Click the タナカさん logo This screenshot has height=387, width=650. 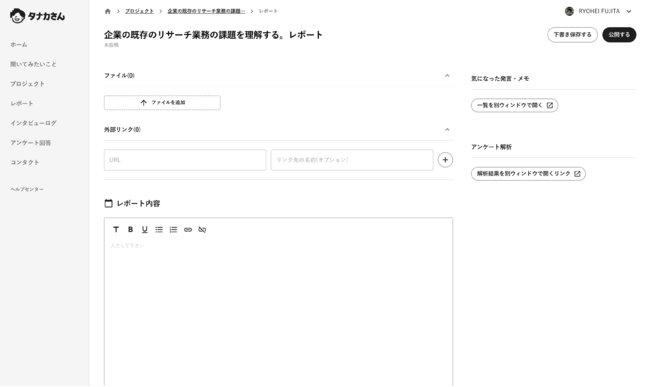(x=37, y=16)
